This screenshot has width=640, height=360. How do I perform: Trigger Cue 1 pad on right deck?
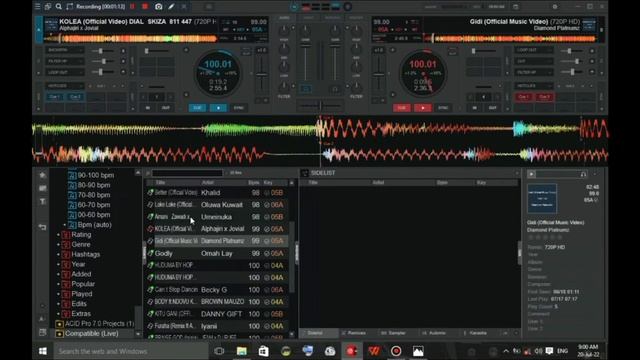(523, 97)
